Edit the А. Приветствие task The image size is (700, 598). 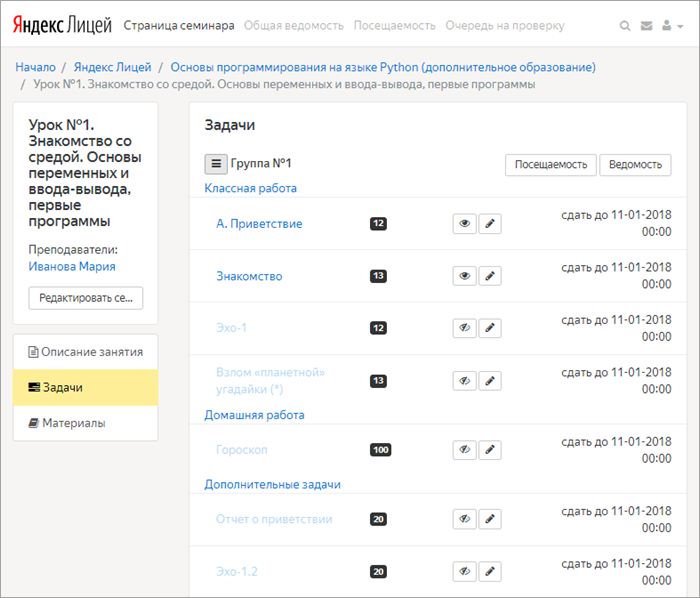tap(490, 224)
